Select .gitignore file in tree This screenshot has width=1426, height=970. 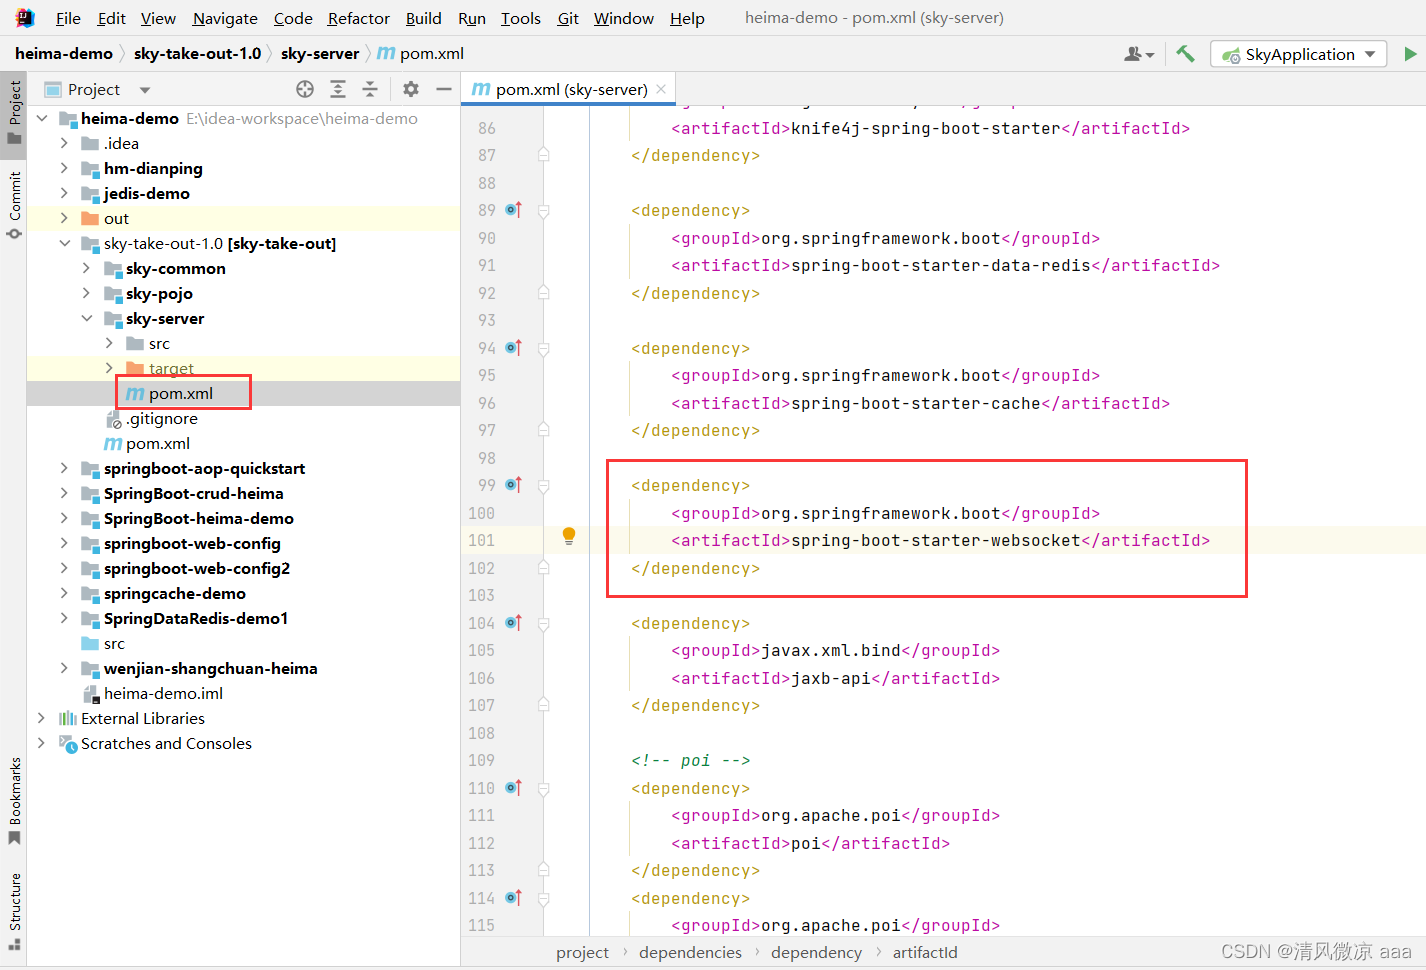[162, 418]
